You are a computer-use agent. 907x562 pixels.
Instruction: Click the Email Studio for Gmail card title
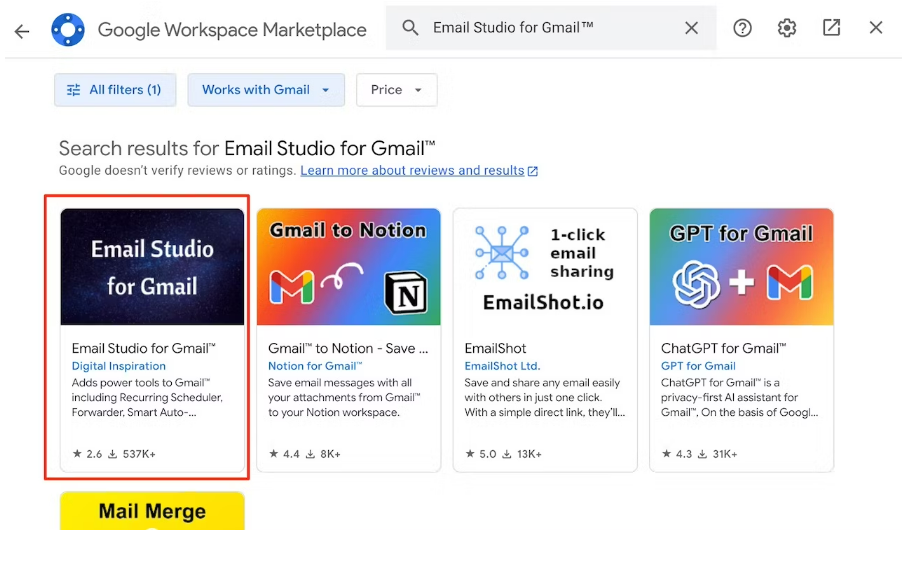pyautogui.click(x=143, y=348)
